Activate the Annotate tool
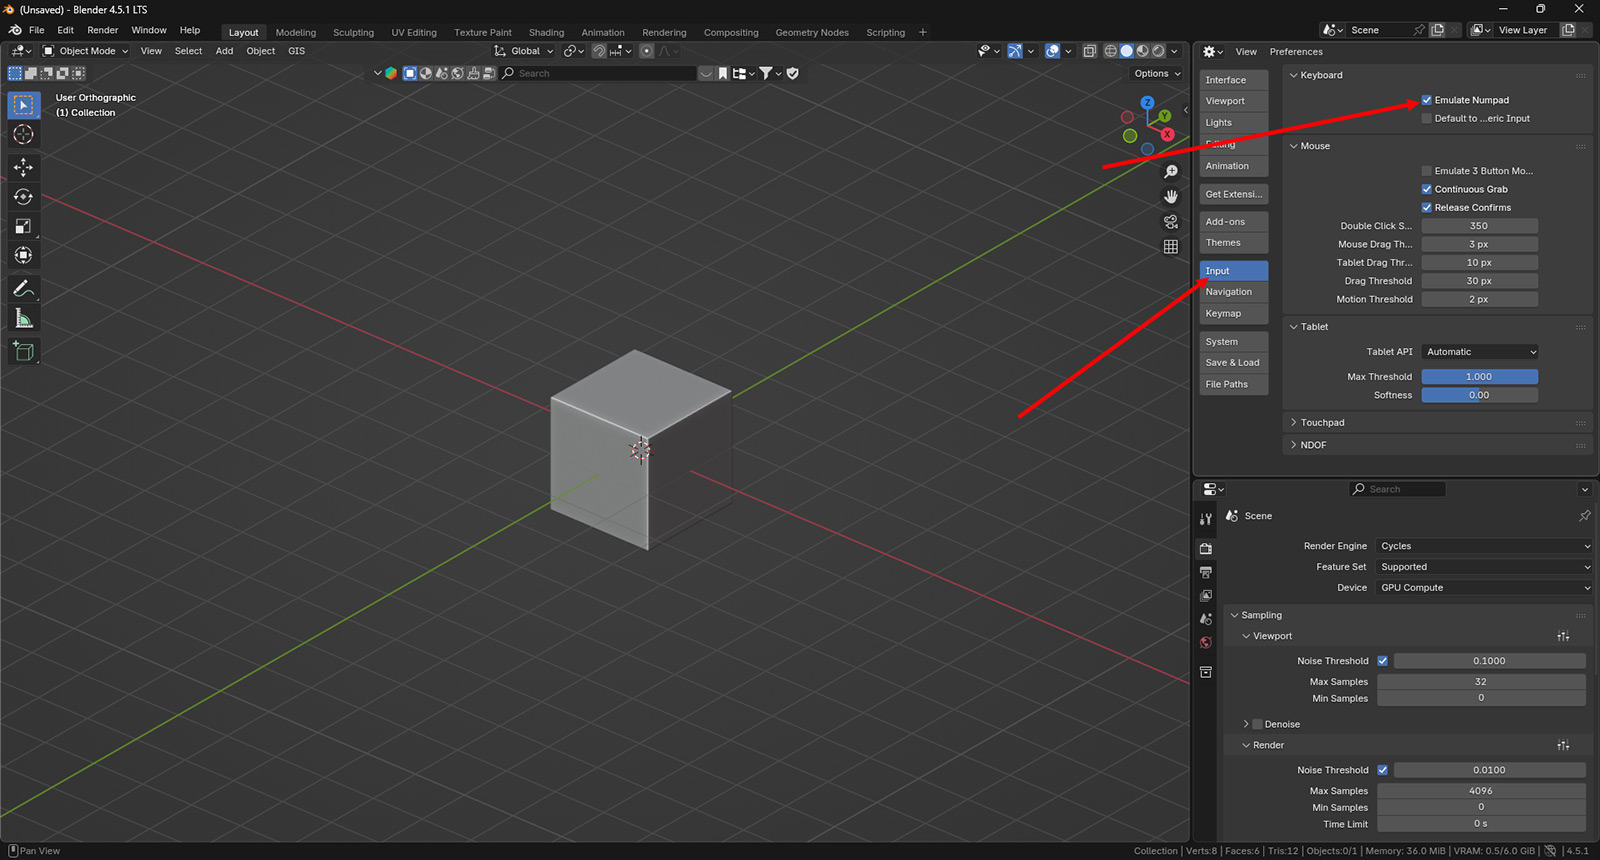The height and width of the screenshot is (860, 1600). click(x=23, y=289)
